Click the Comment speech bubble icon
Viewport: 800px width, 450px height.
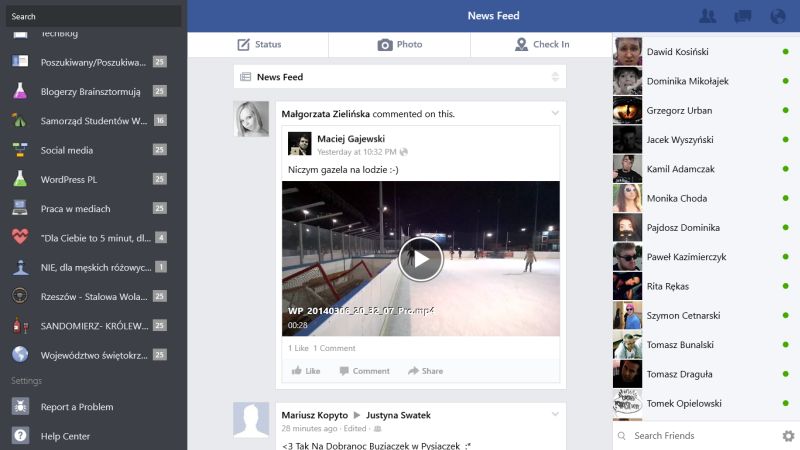pyautogui.click(x=344, y=371)
